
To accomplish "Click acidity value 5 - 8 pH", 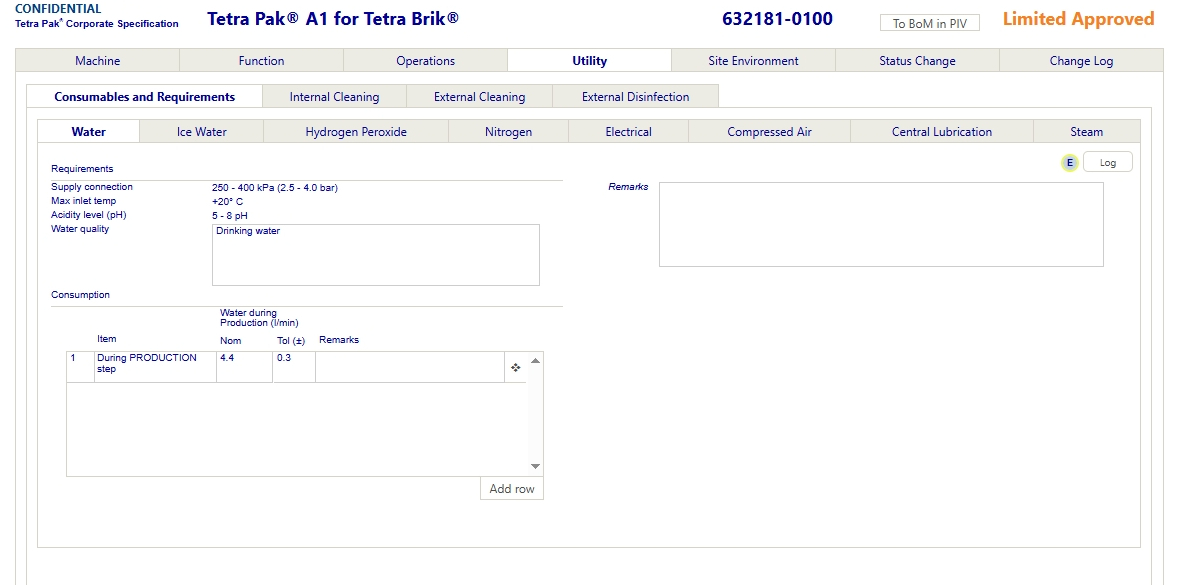I will pos(230,215).
